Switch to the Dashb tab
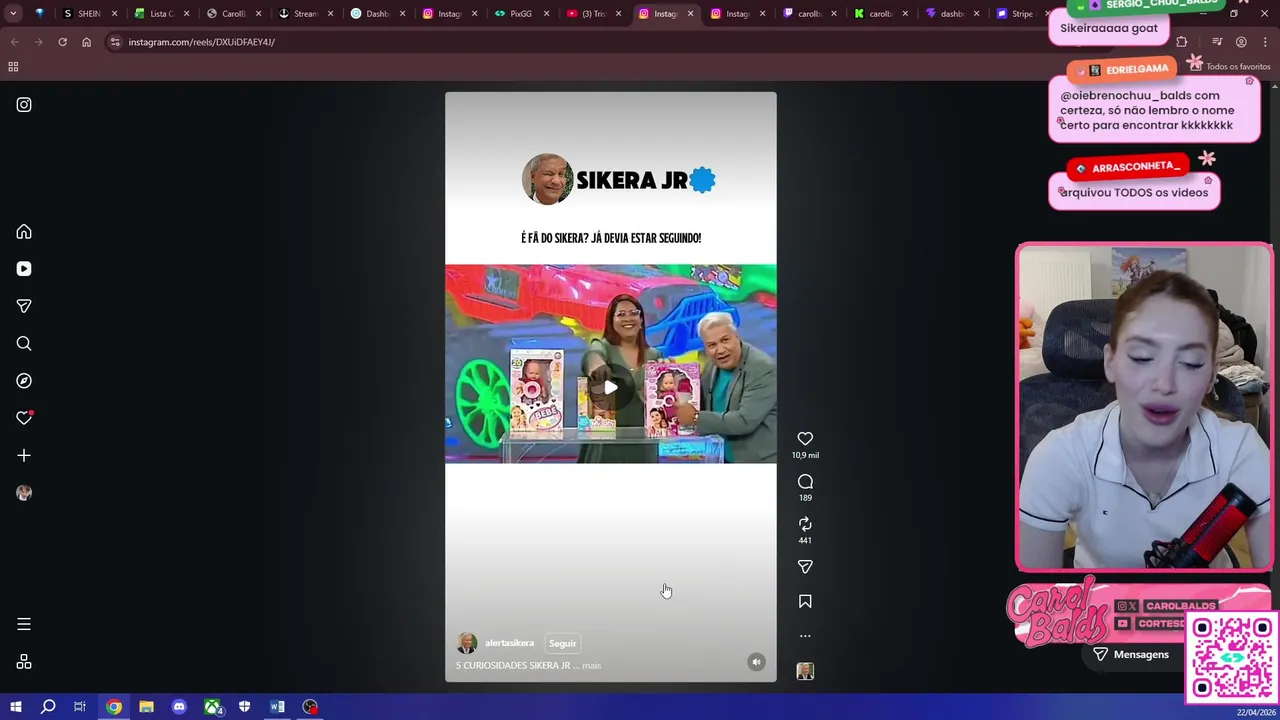This screenshot has width=1280, height=720. pyautogui.click(x=378, y=14)
